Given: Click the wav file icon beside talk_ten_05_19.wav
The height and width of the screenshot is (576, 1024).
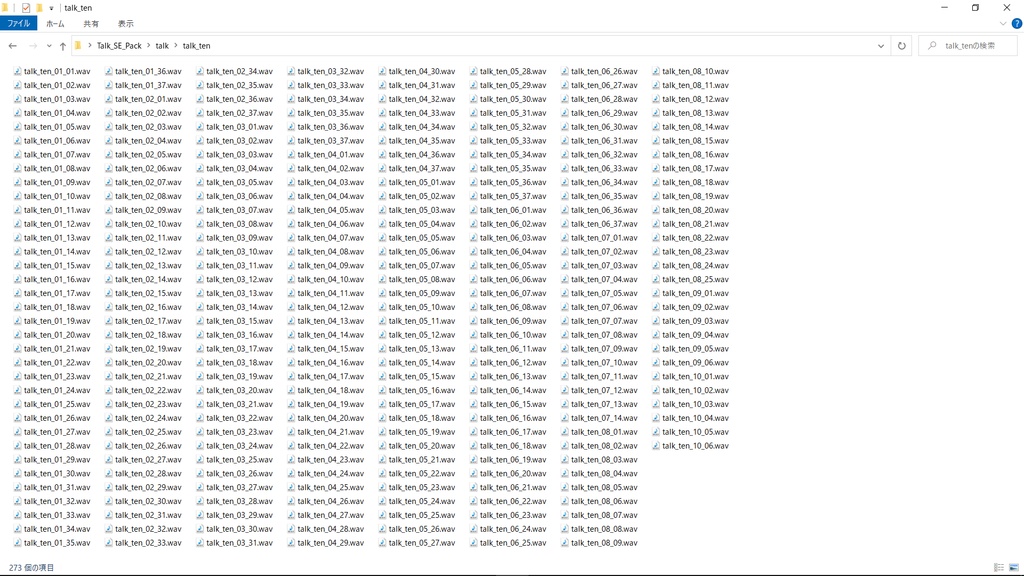Looking at the screenshot, I should point(382,432).
